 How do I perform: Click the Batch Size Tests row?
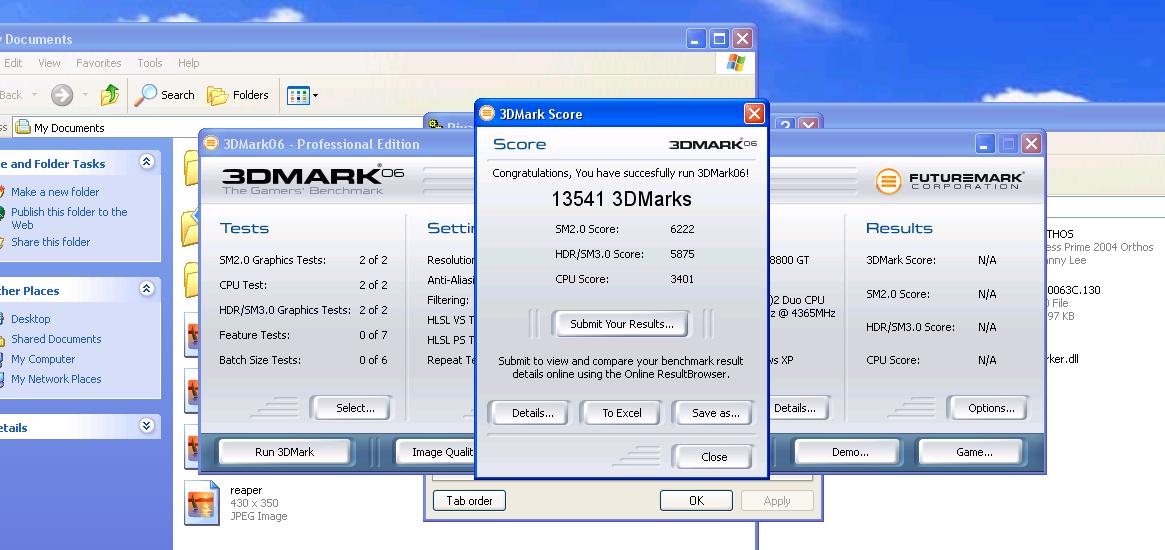tap(303, 360)
